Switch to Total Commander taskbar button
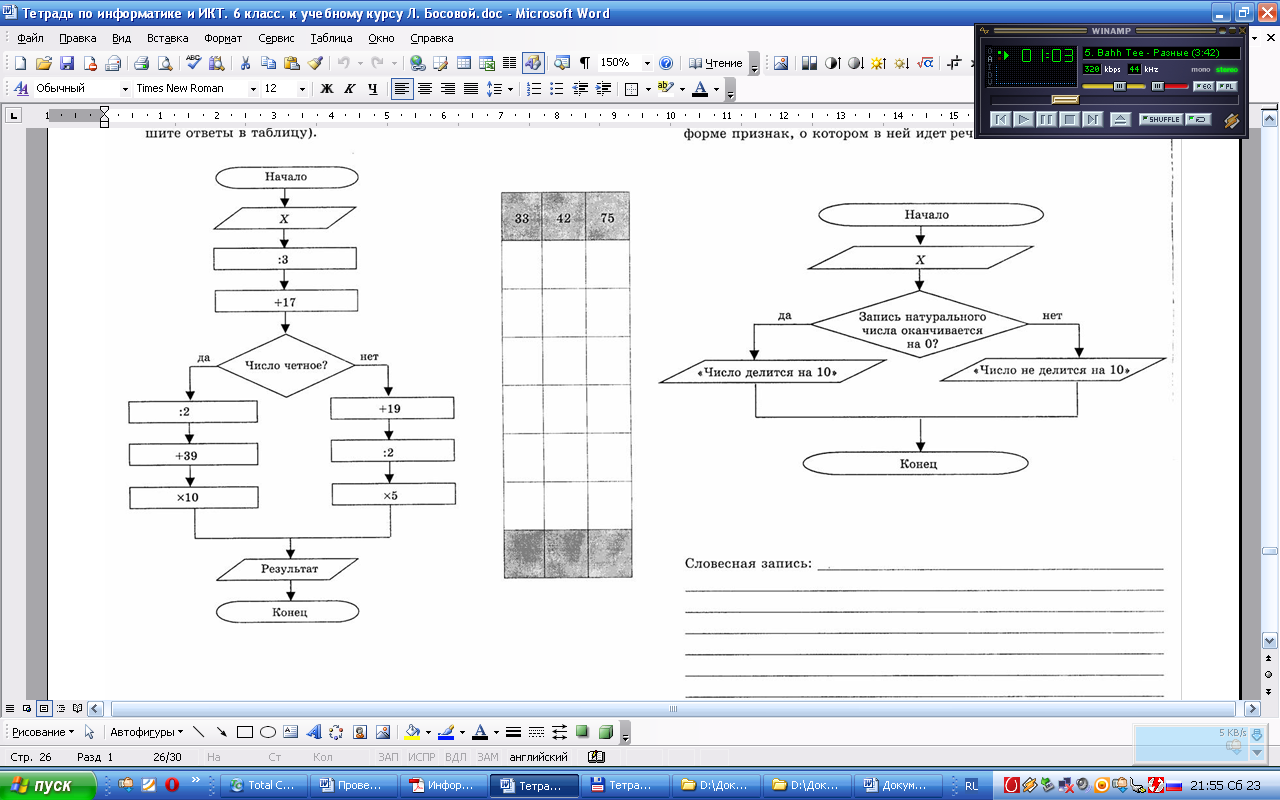1280x800 pixels. click(x=264, y=785)
